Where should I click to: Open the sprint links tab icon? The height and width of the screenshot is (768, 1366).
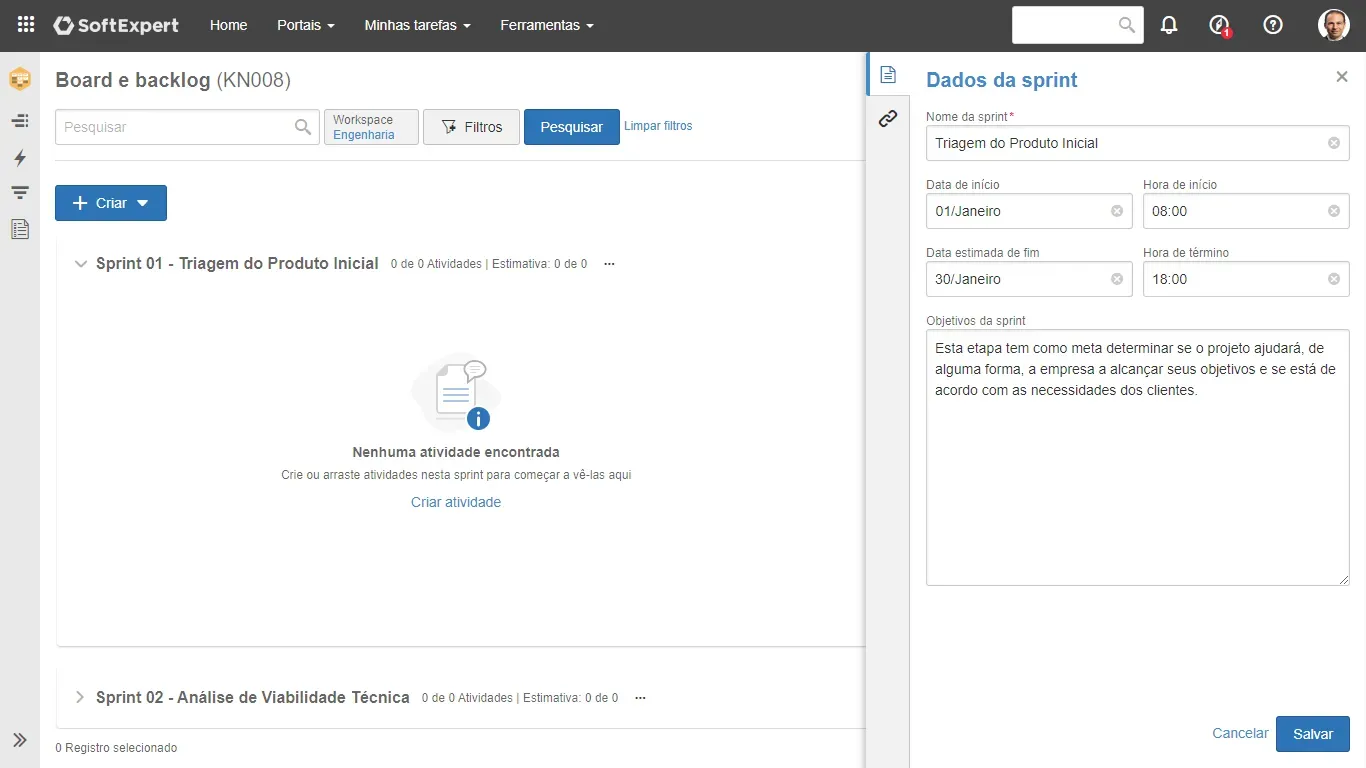(x=887, y=119)
